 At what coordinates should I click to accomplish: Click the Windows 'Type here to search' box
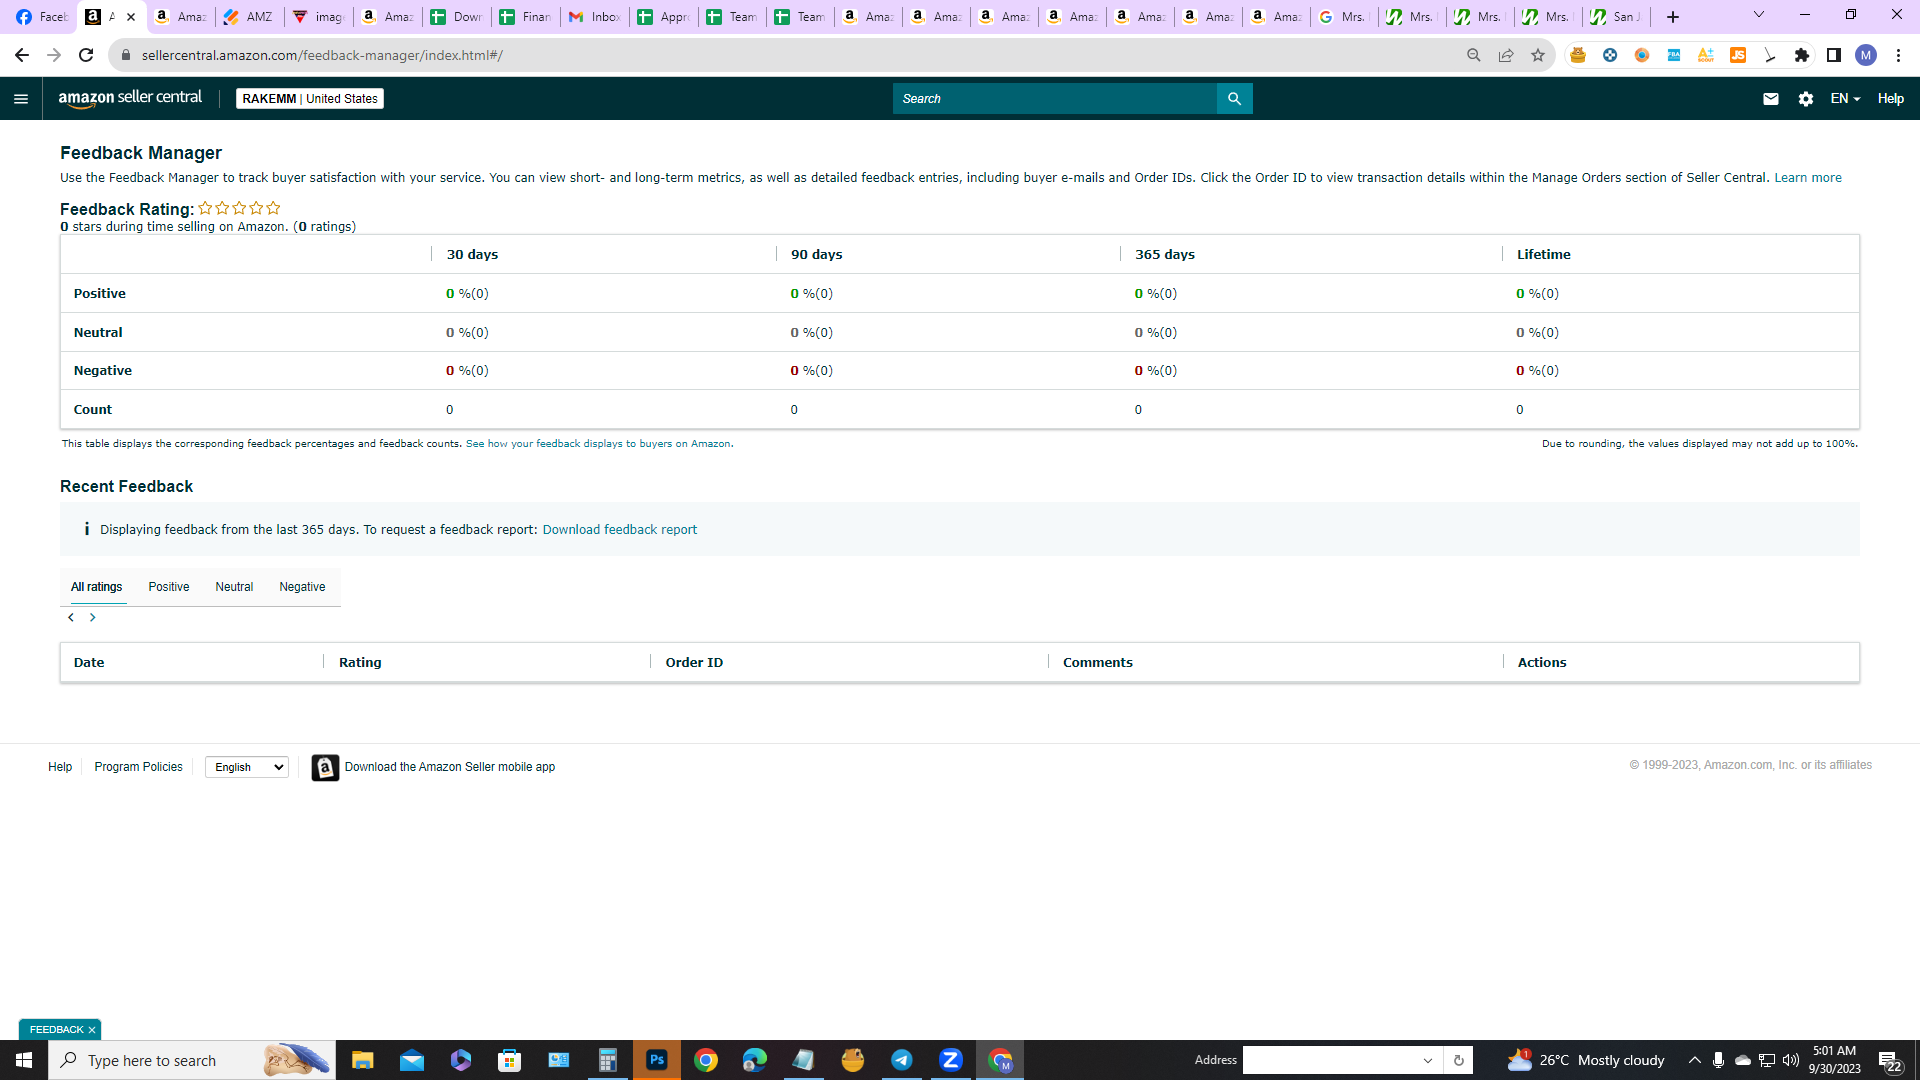192,1060
